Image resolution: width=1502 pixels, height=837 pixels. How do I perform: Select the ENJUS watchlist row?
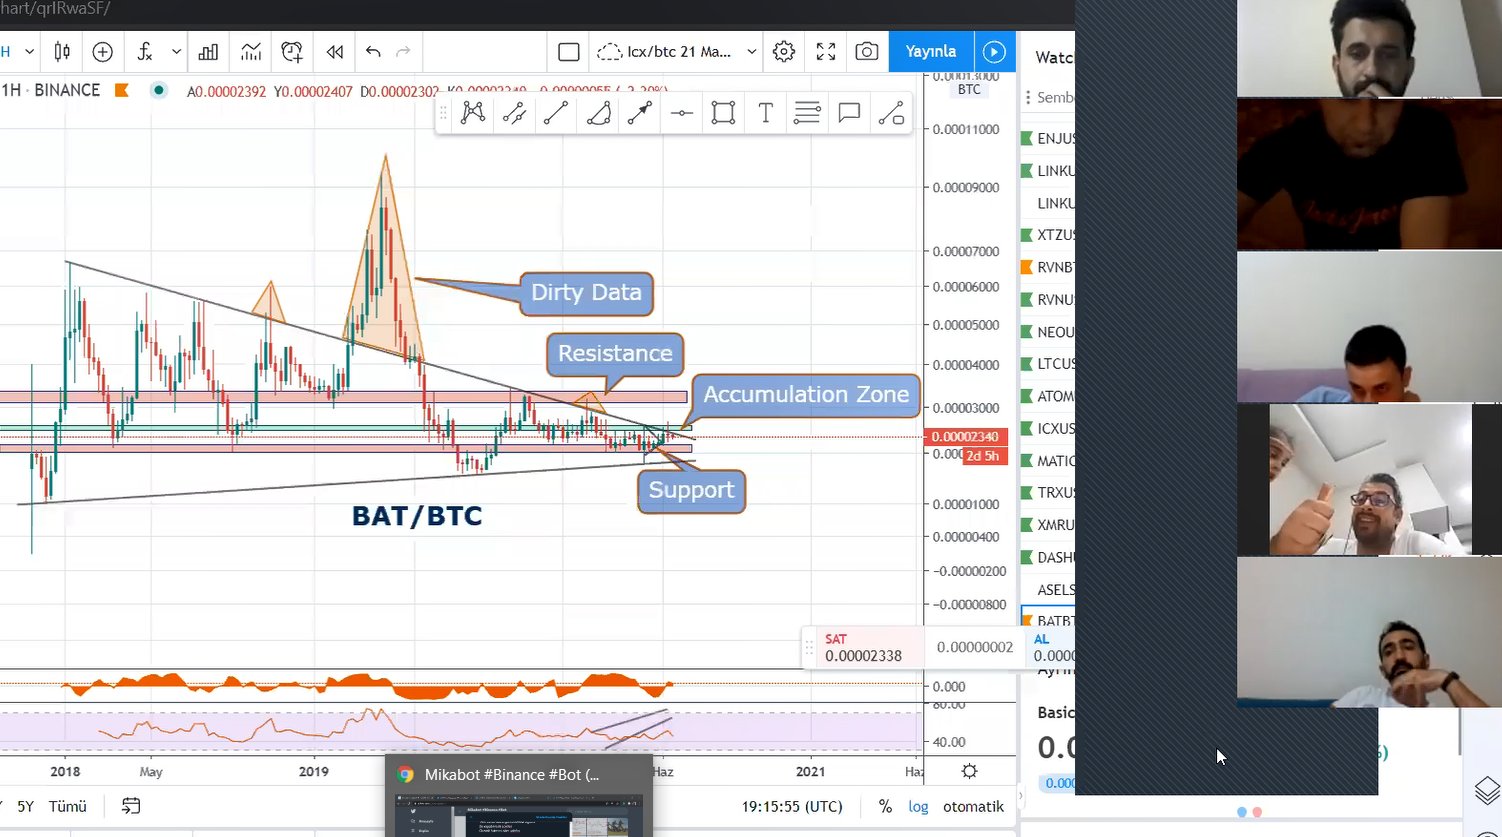1048,139
